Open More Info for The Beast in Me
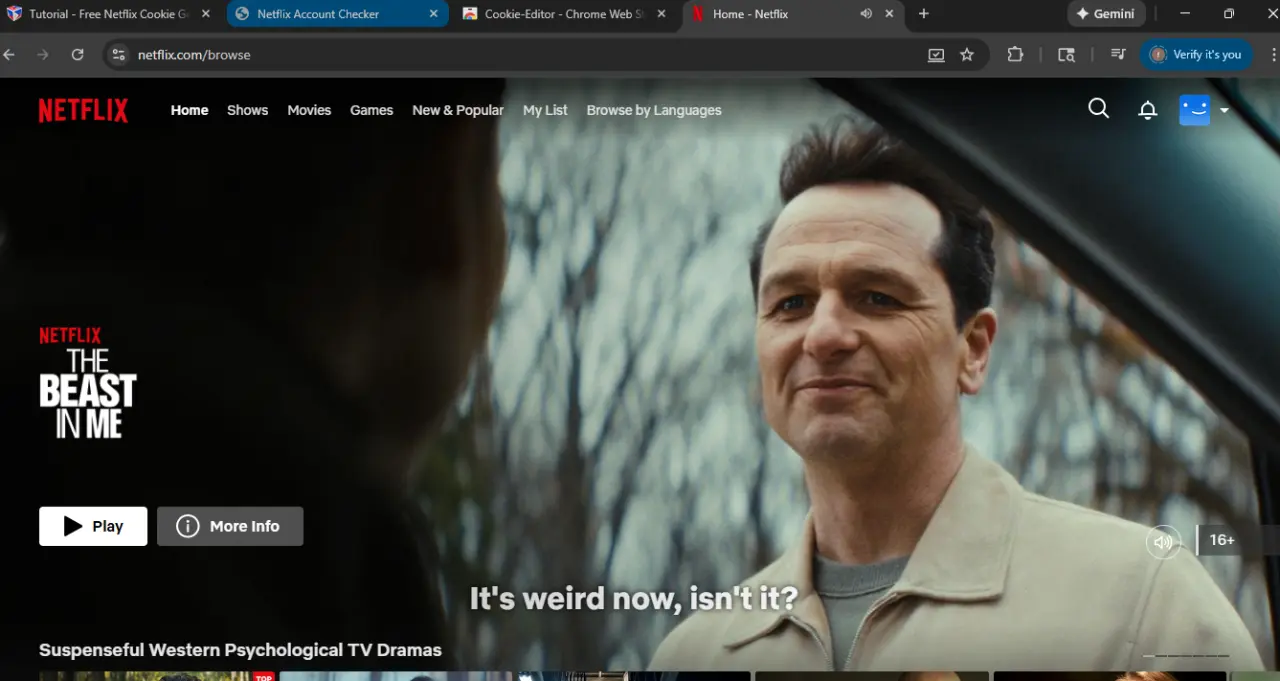This screenshot has height=681, width=1280. click(230, 526)
